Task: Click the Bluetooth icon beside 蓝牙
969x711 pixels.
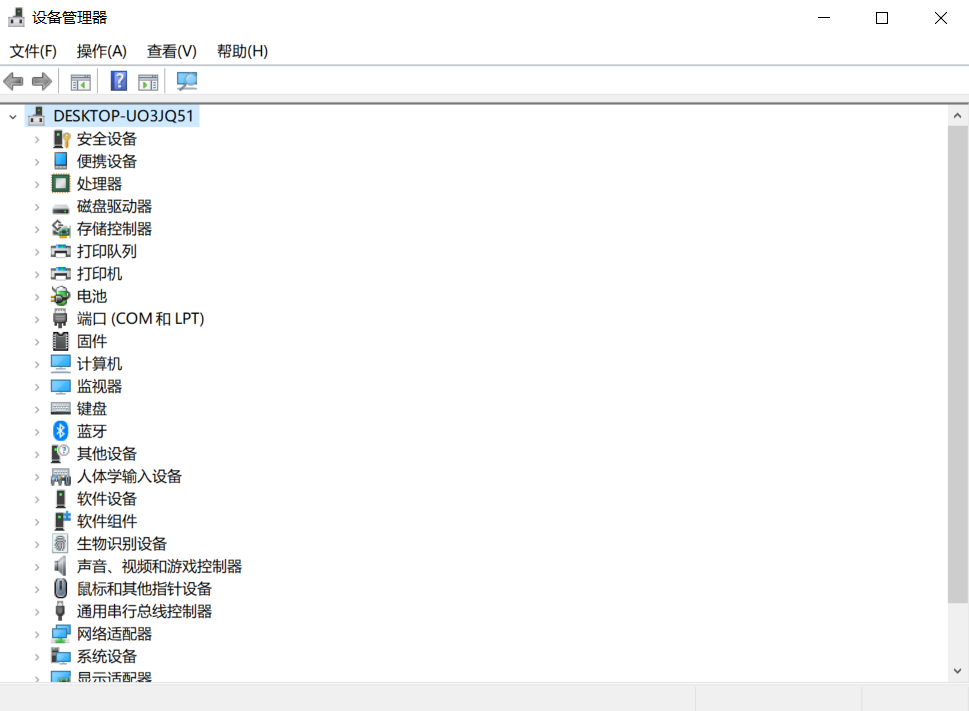Action: click(x=61, y=430)
